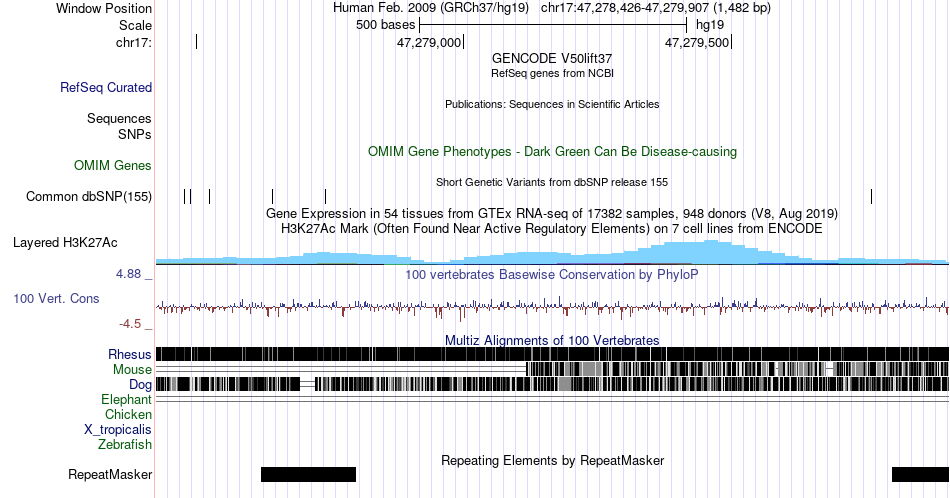
Task: Click the left RepeatMasker black block
Action: tap(308, 474)
